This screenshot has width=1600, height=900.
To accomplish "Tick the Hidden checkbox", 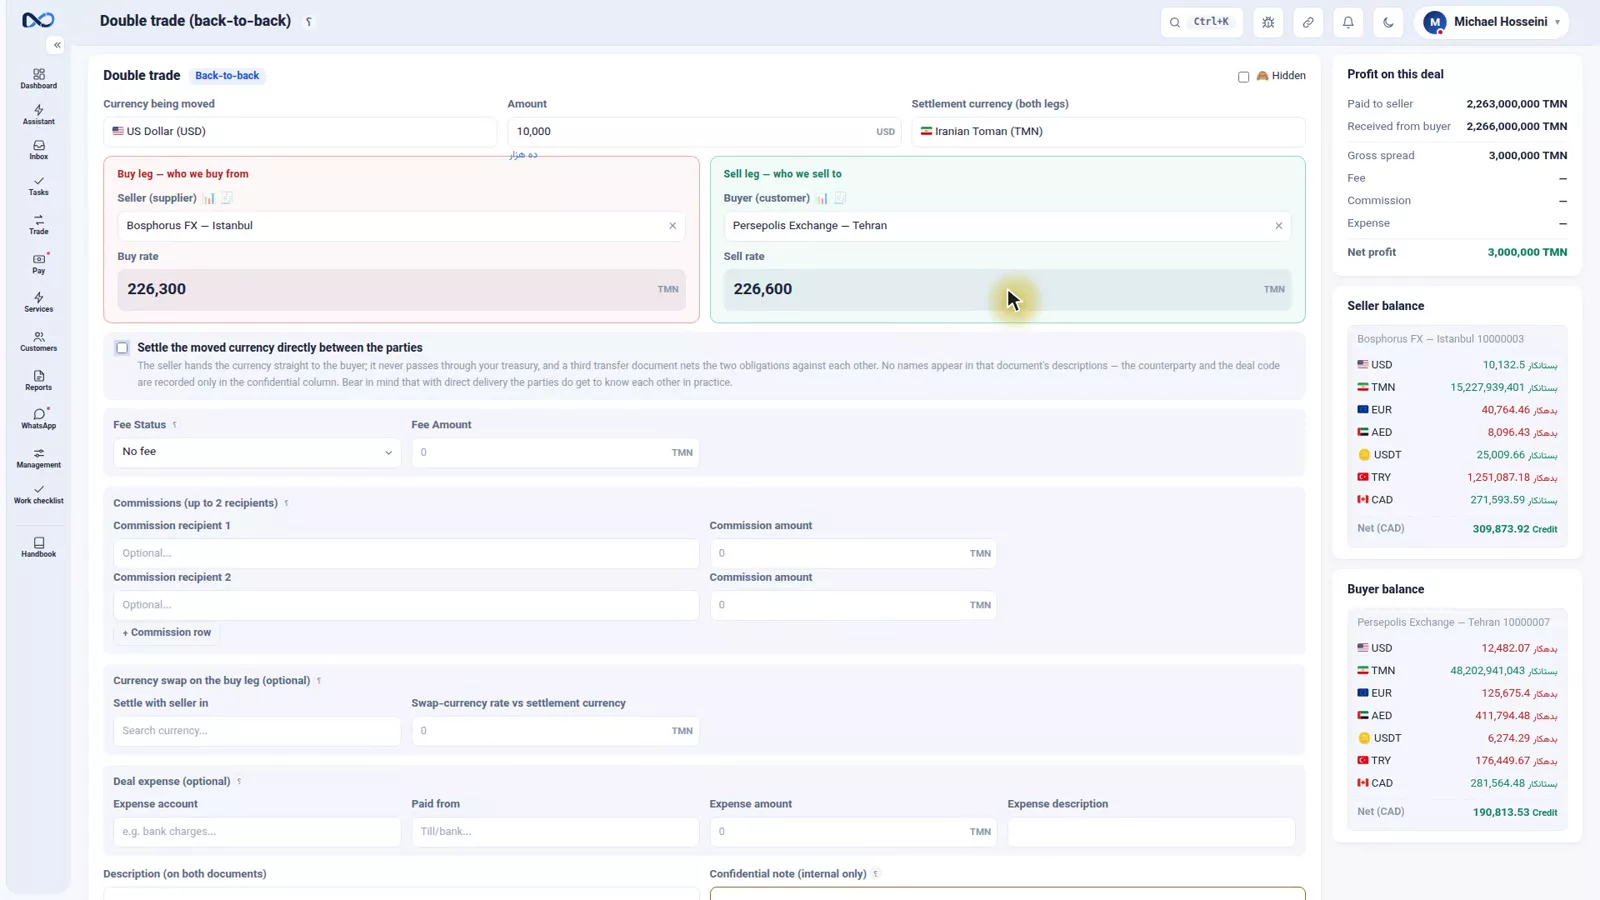I will 1243,77.
